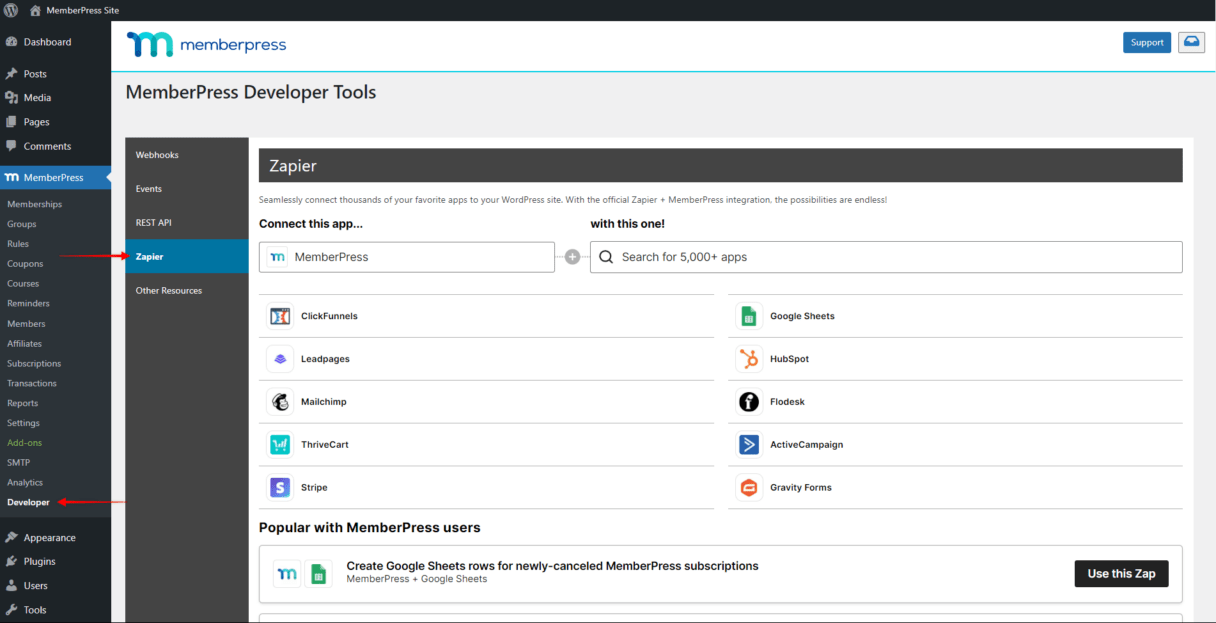Click the Plugins plug icon in sidebar
The image size is (1216, 623).
(12, 562)
